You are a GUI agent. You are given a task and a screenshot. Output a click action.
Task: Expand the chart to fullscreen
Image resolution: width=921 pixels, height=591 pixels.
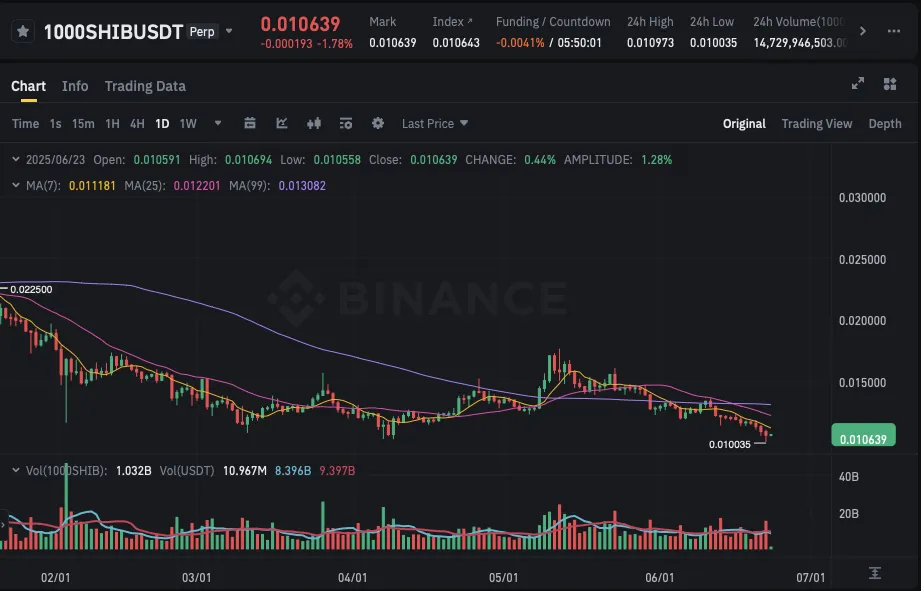pos(857,84)
